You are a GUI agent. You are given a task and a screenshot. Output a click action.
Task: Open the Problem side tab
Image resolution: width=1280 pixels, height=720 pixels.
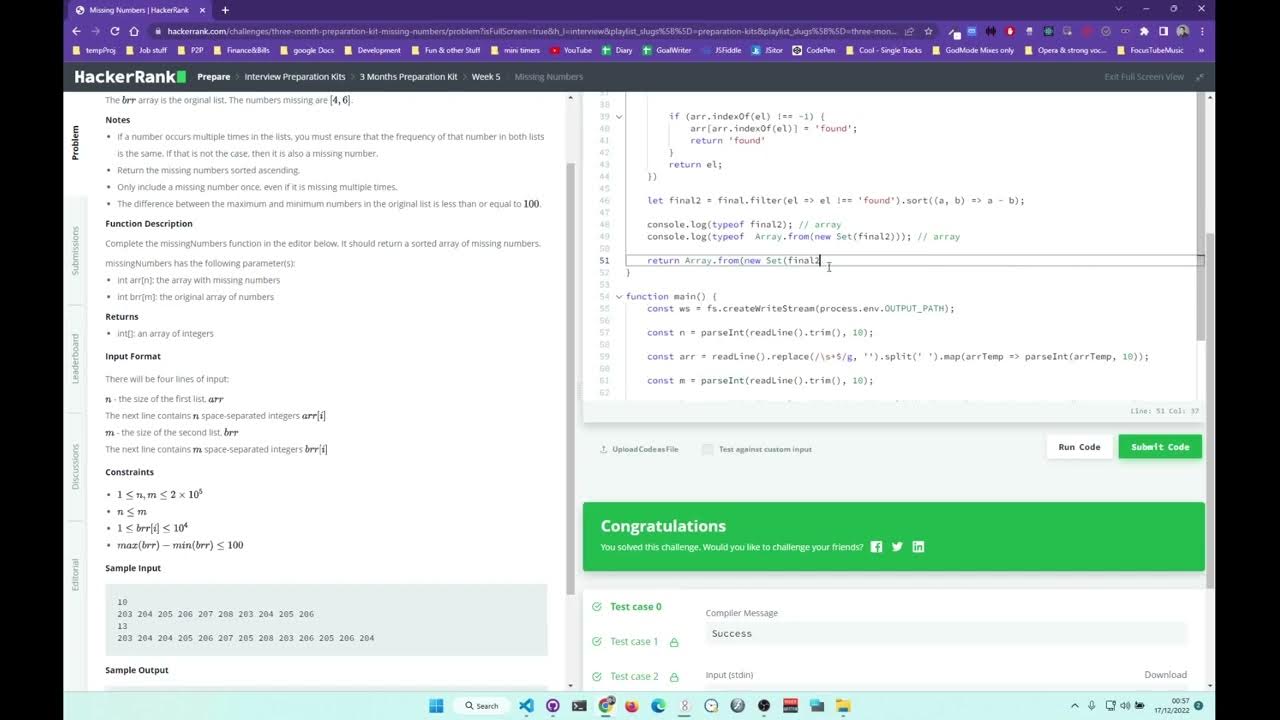point(75,143)
